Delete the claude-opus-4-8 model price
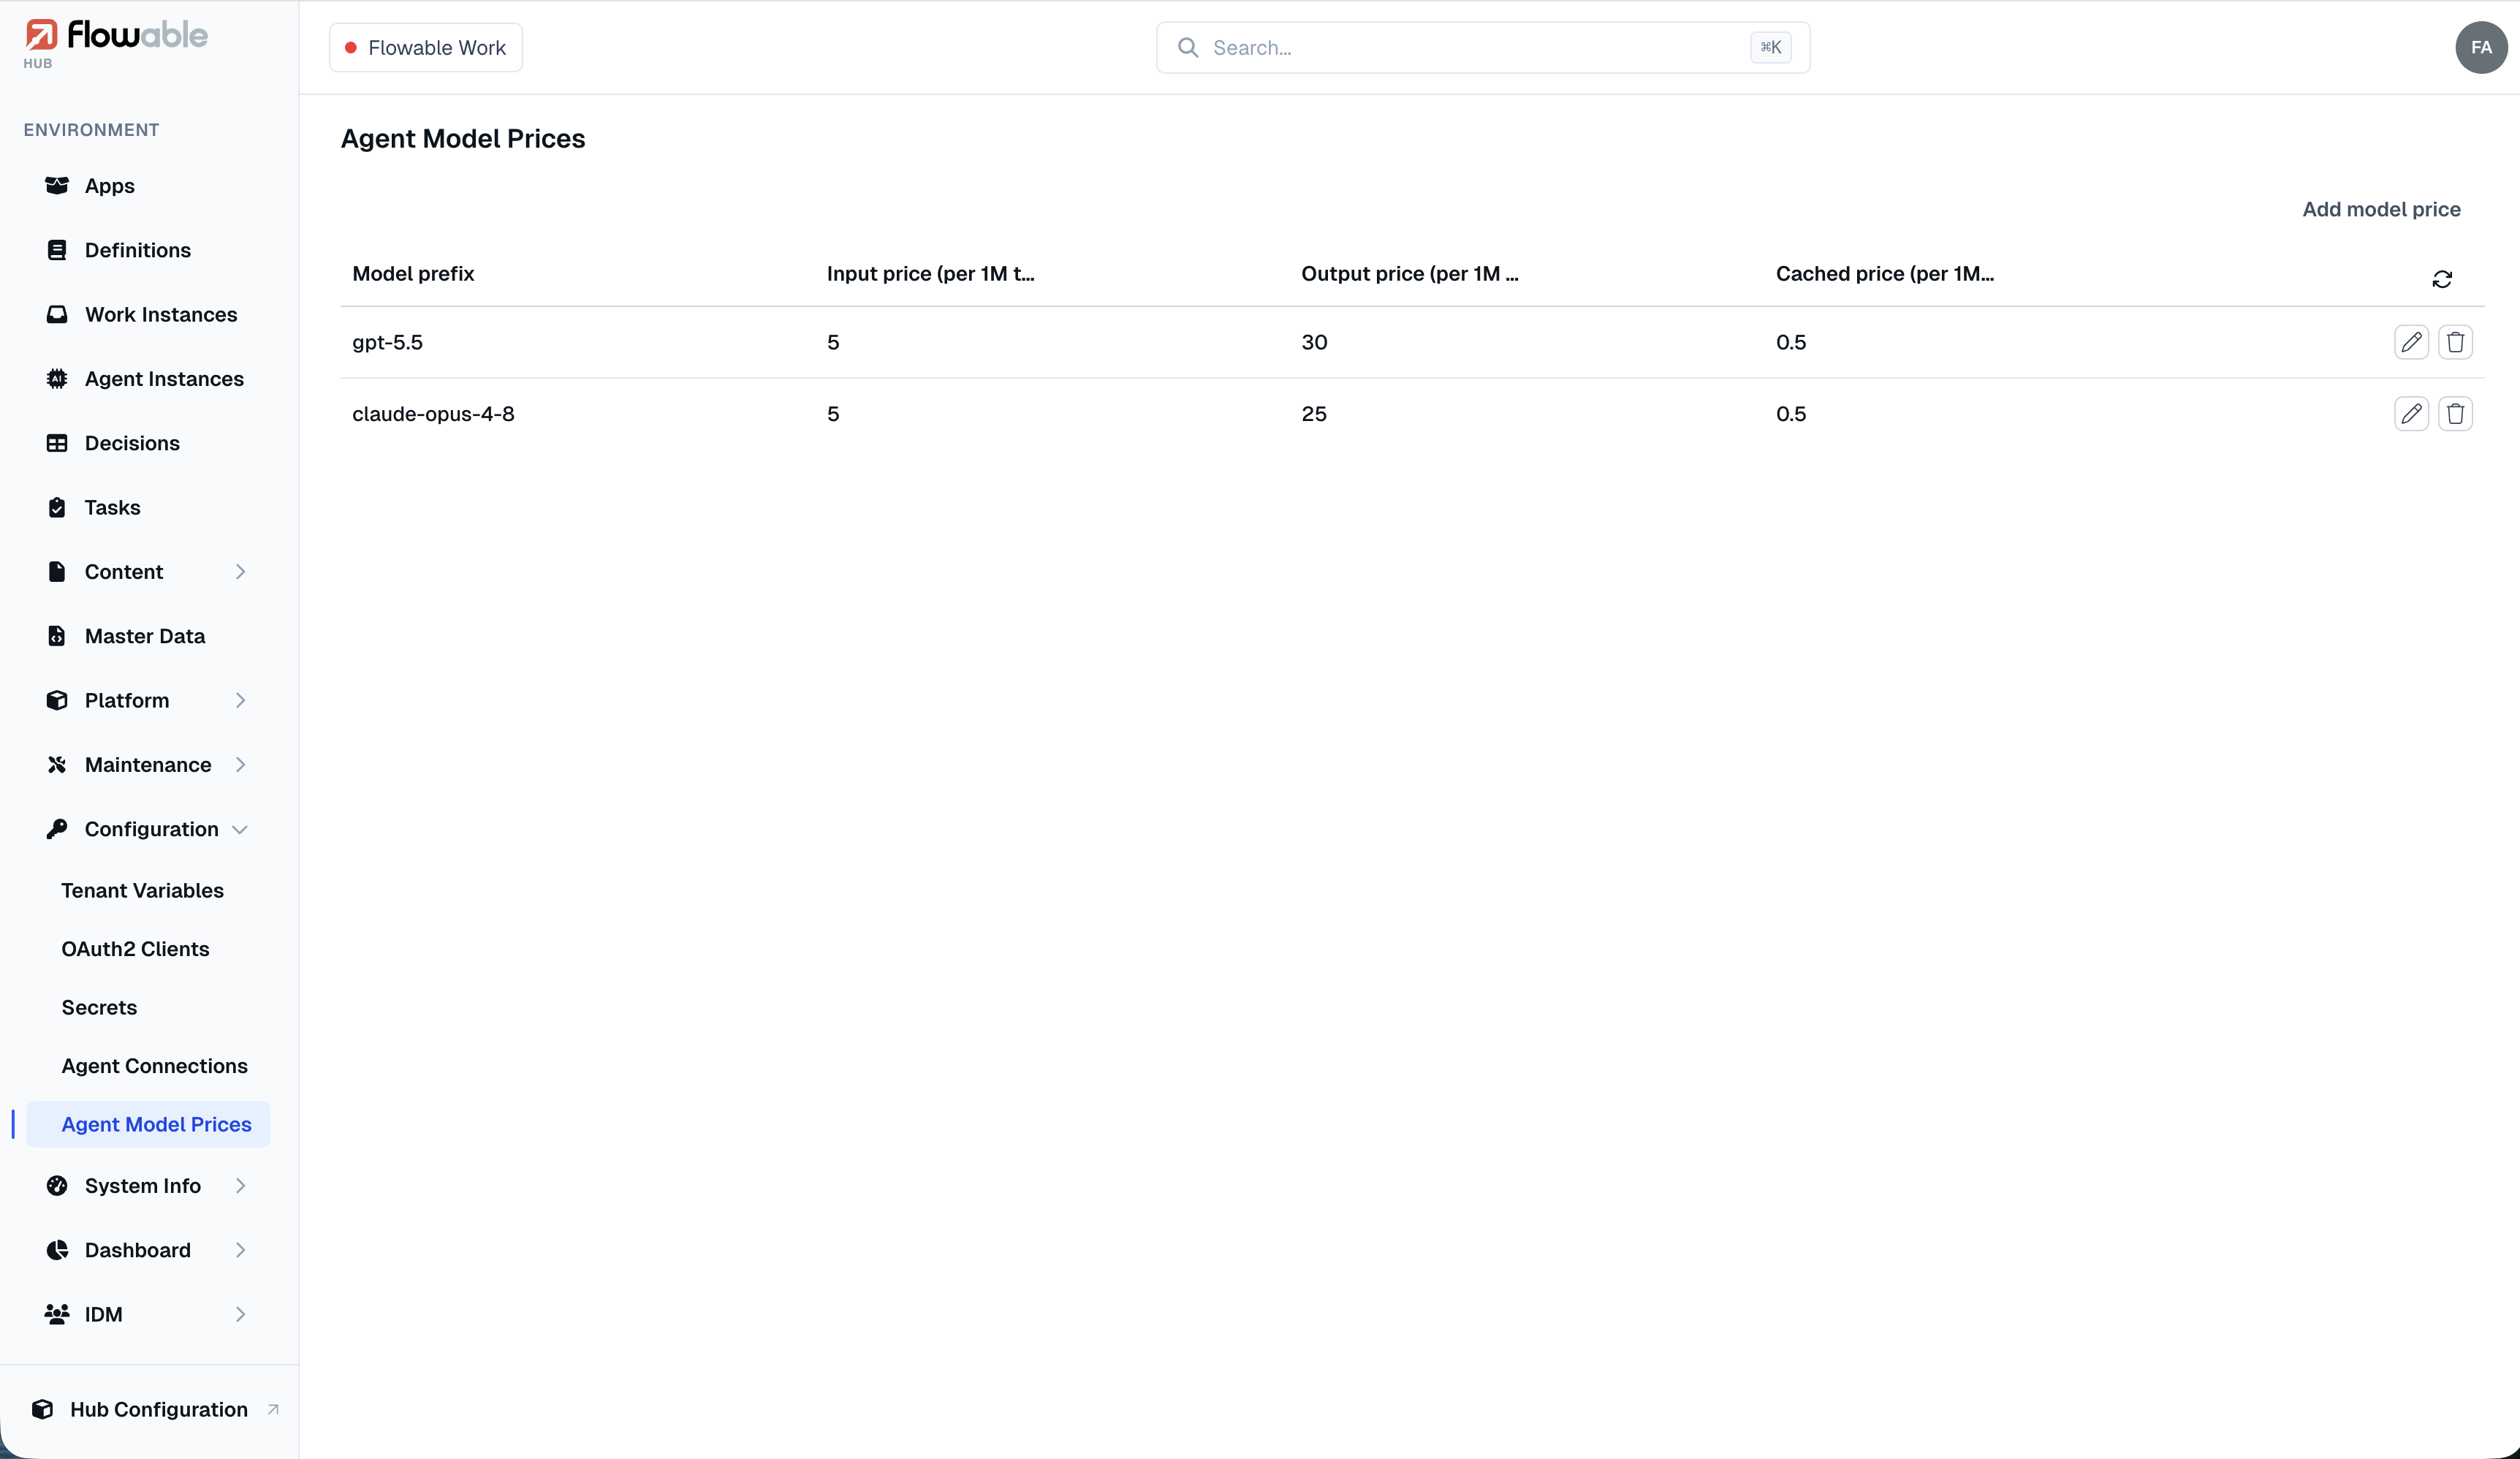 pos(2456,414)
